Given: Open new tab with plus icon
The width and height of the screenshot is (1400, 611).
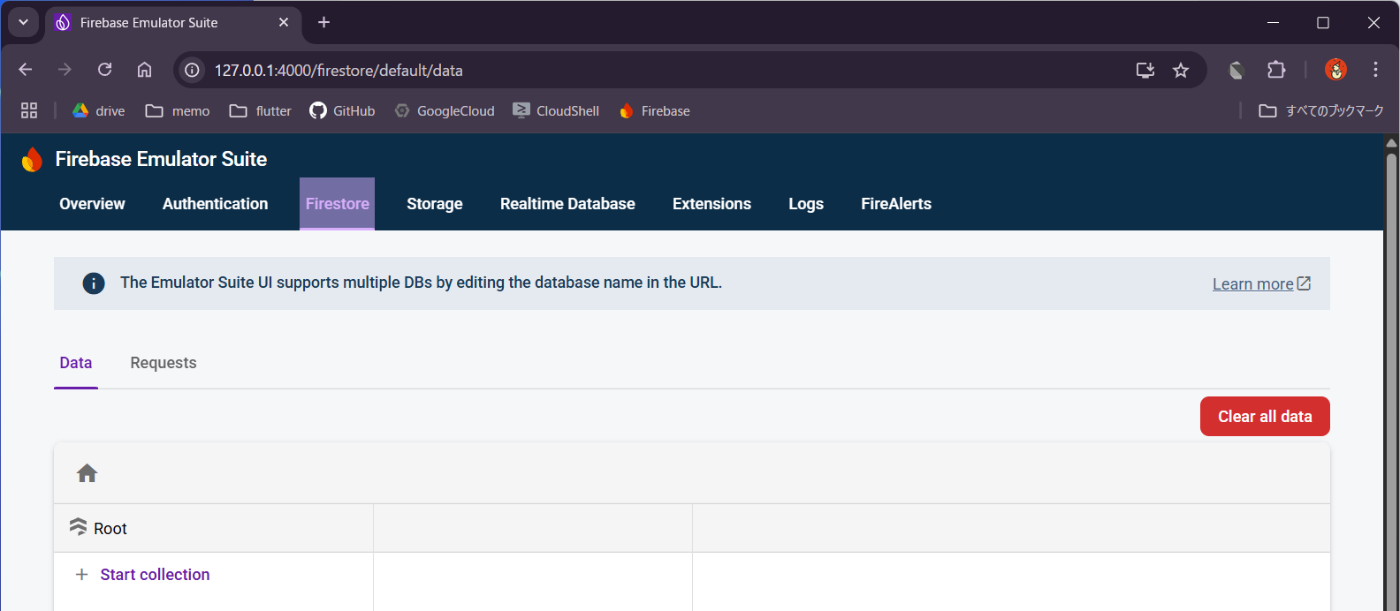Looking at the screenshot, I should click(x=324, y=22).
